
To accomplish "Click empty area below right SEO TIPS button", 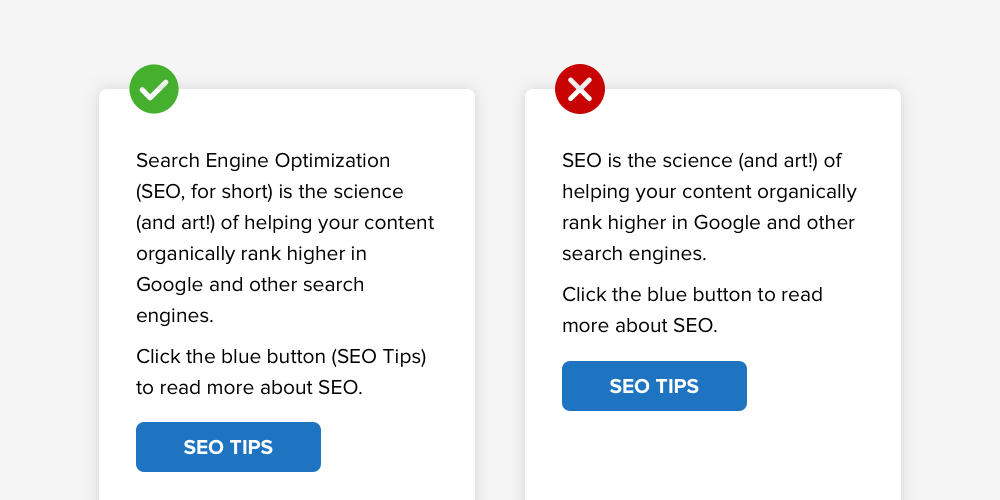I will pyautogui.click(x=713, y=456).
